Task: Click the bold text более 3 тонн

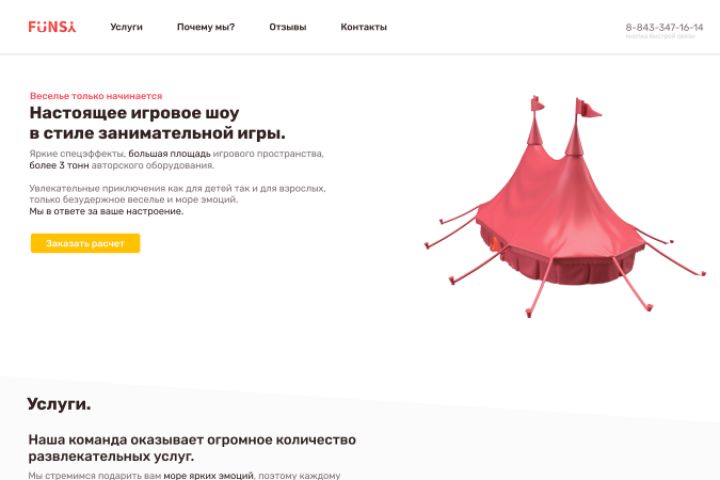Action: click(x=59, y=165)
